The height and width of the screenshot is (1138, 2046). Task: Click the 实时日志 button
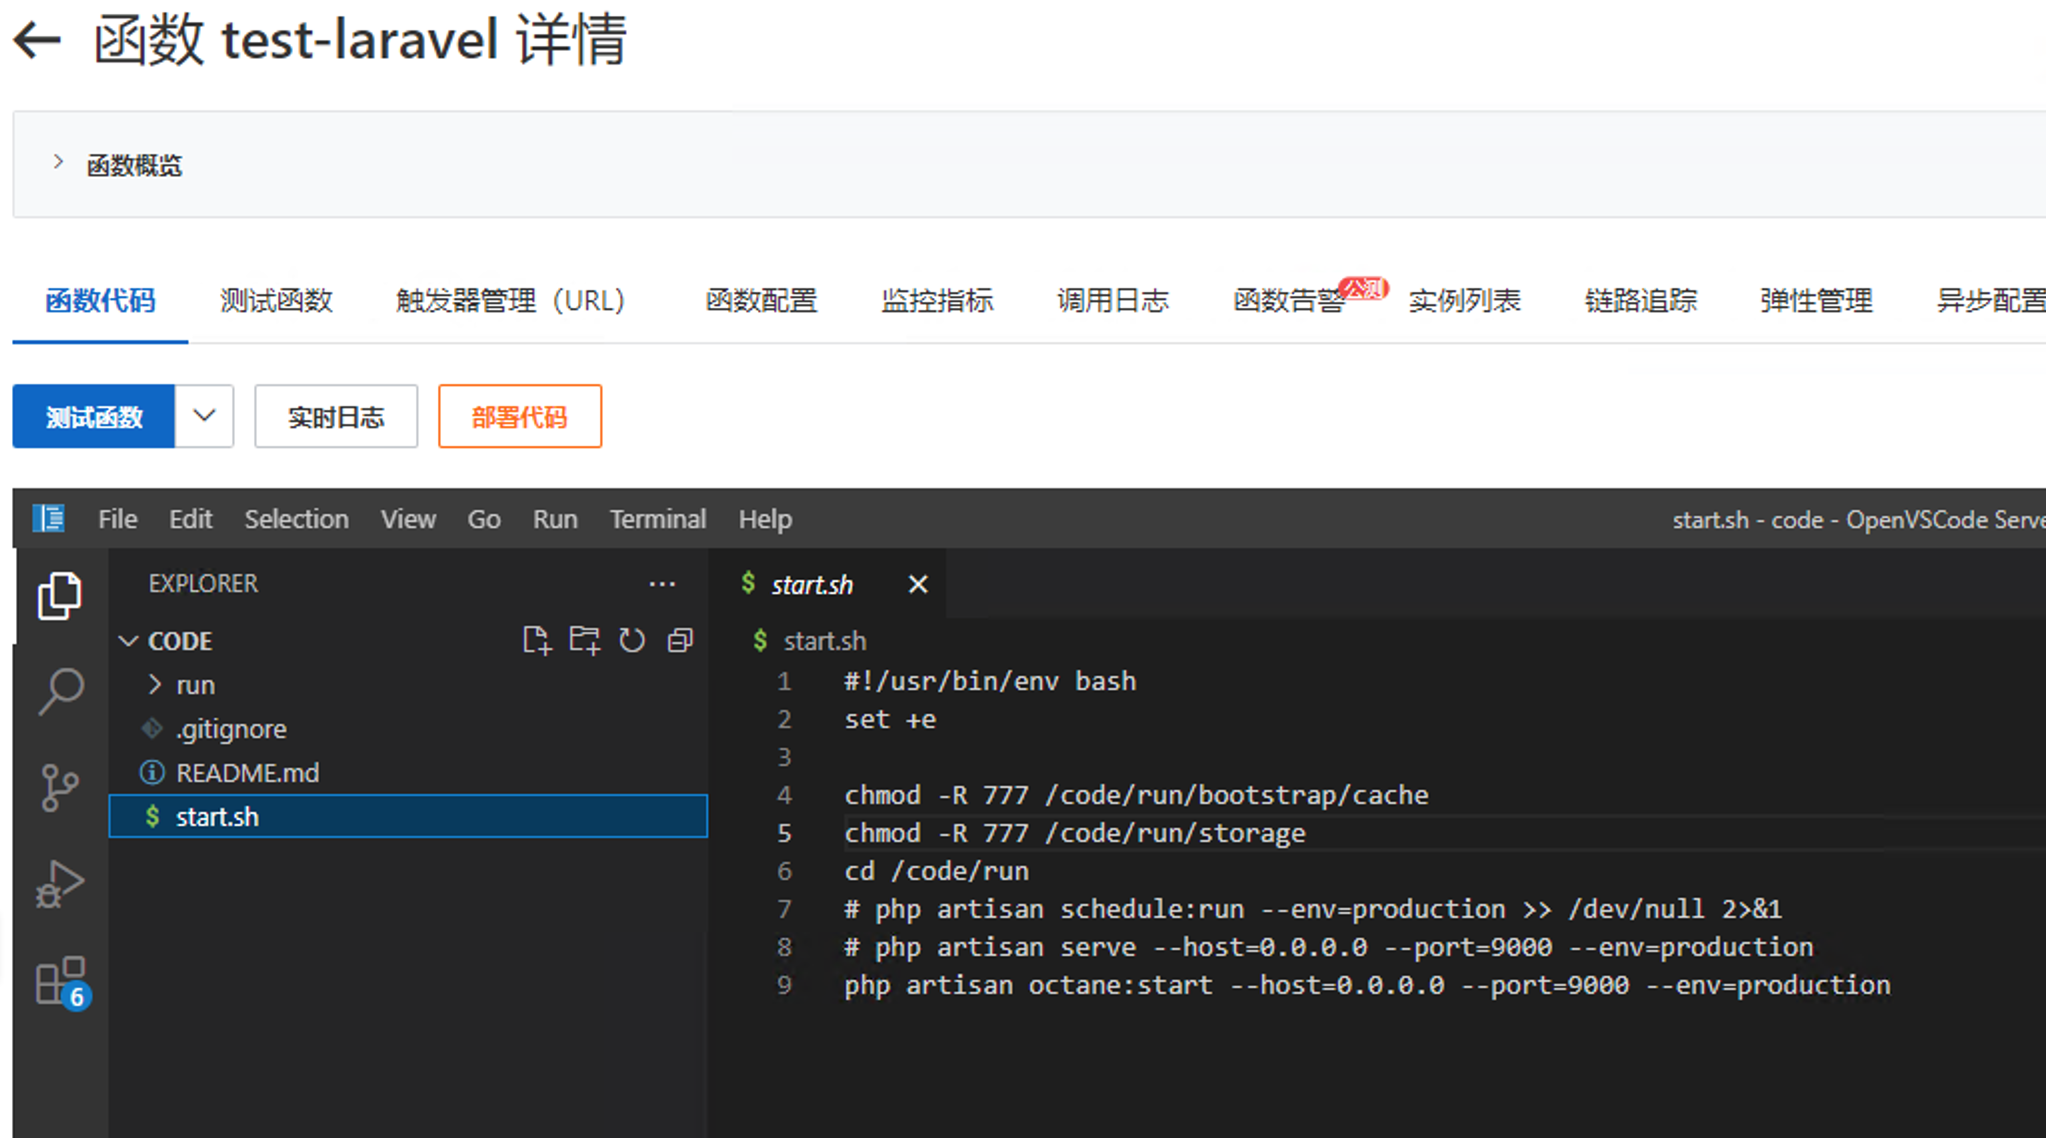click(336, 416)
